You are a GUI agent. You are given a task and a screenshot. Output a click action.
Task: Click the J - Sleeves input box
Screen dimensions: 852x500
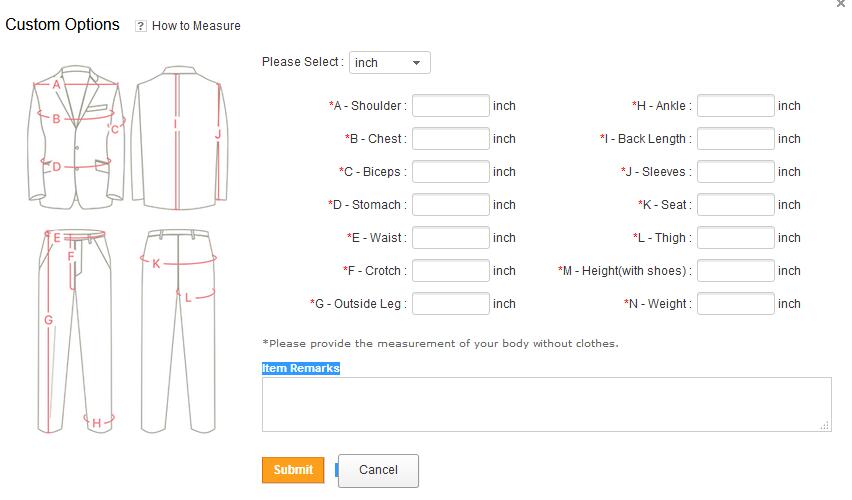pyautogui.click(x=736, y=172)
